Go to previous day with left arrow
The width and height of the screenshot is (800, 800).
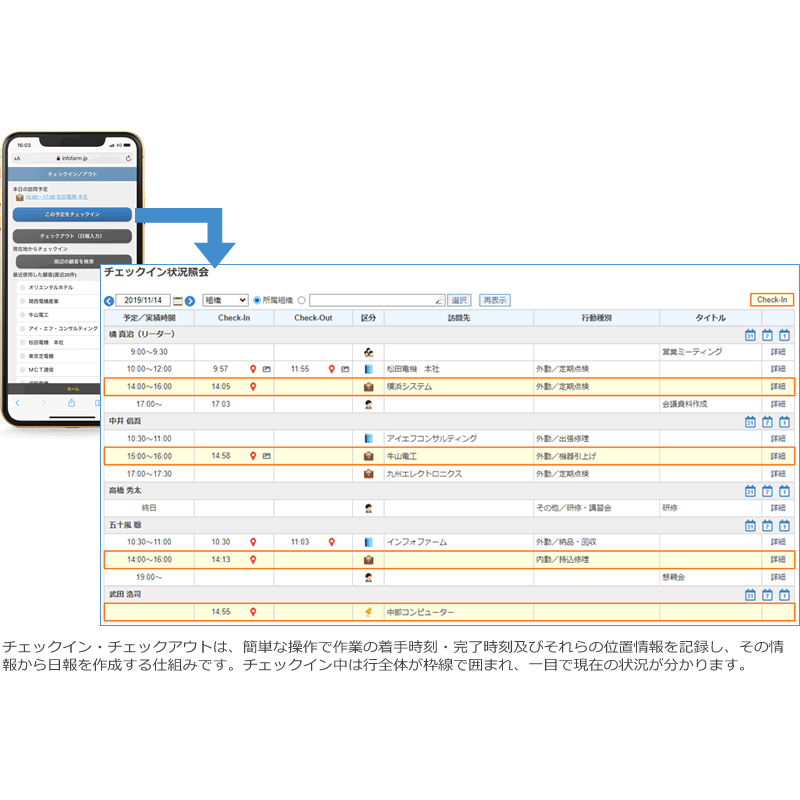pyautogui.click(x=109, y=300)
